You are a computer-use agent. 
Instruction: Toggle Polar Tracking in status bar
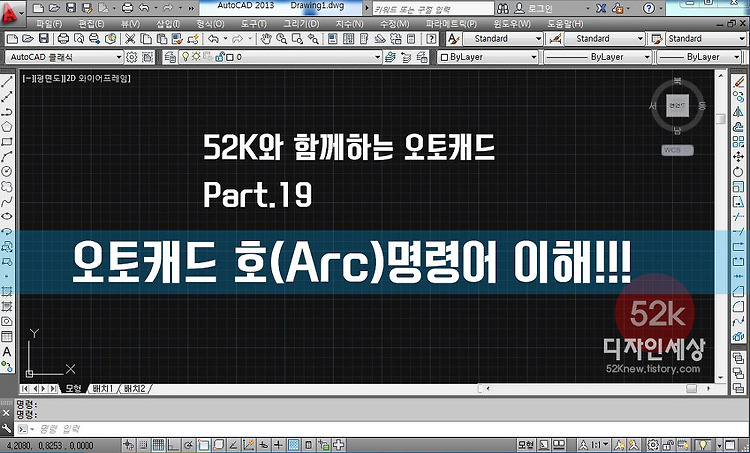click(x=188, y=445)
